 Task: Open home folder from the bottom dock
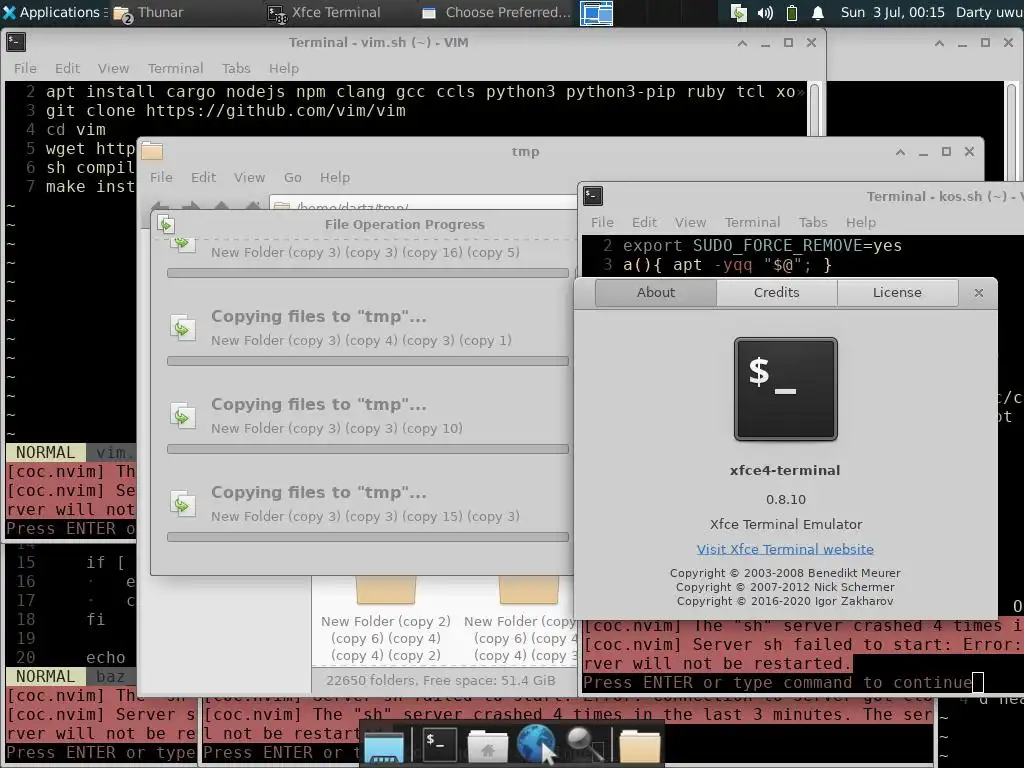click(x=487, y=746)
